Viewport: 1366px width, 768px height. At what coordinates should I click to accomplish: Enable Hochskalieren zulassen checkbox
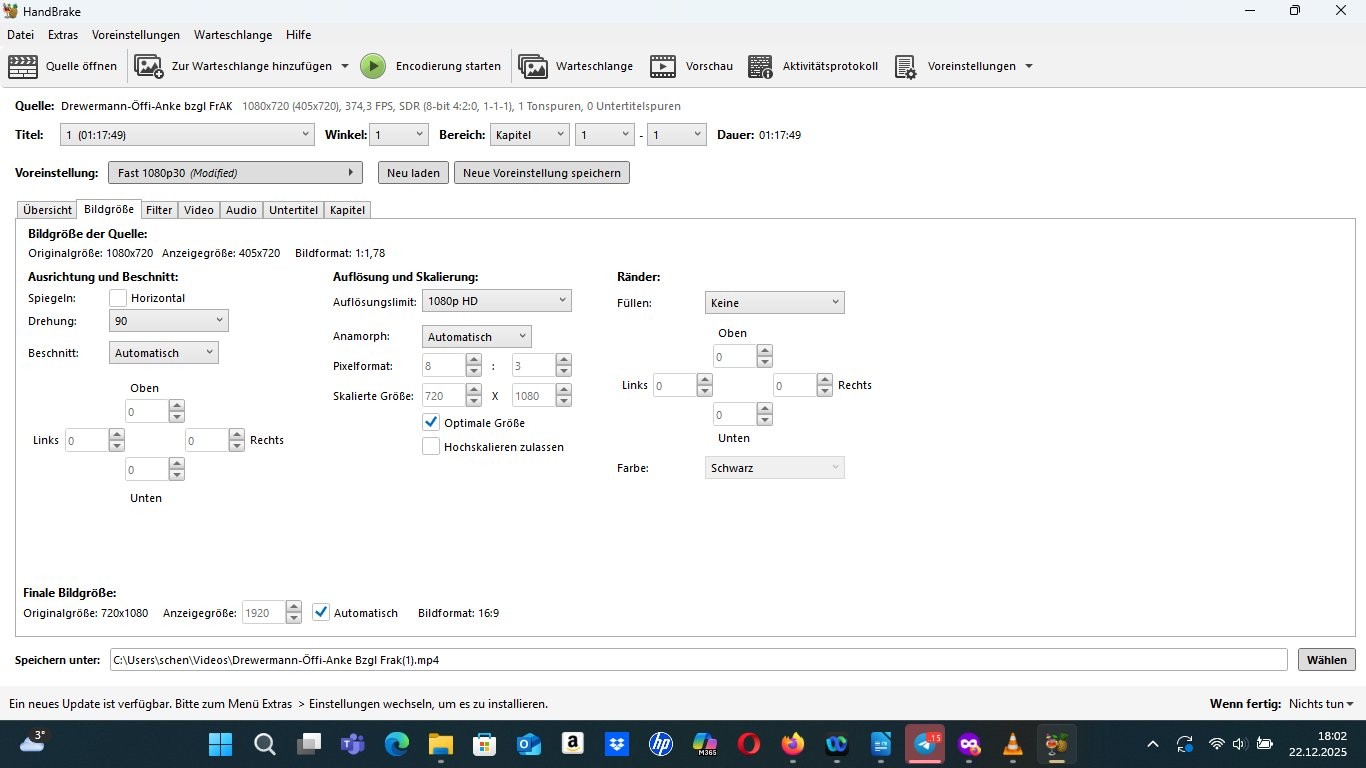click(431, 447)
